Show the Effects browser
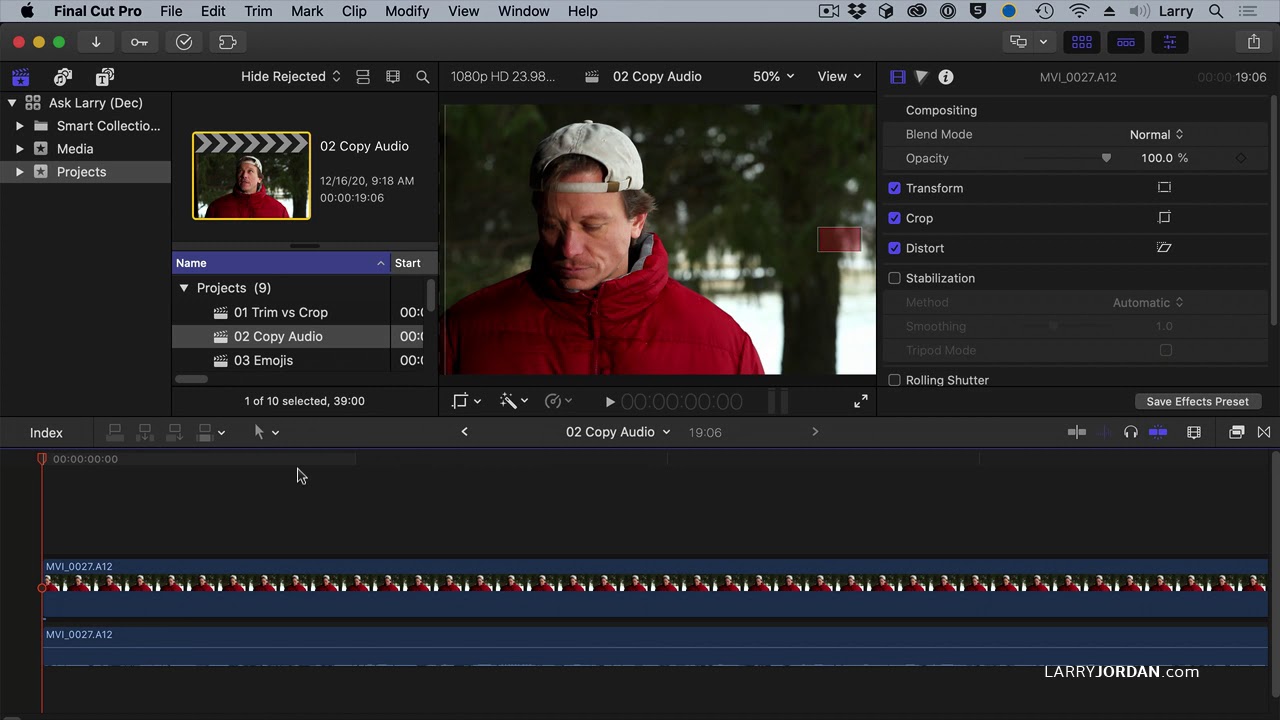Screen dimensions: 1280x720 1237,432
